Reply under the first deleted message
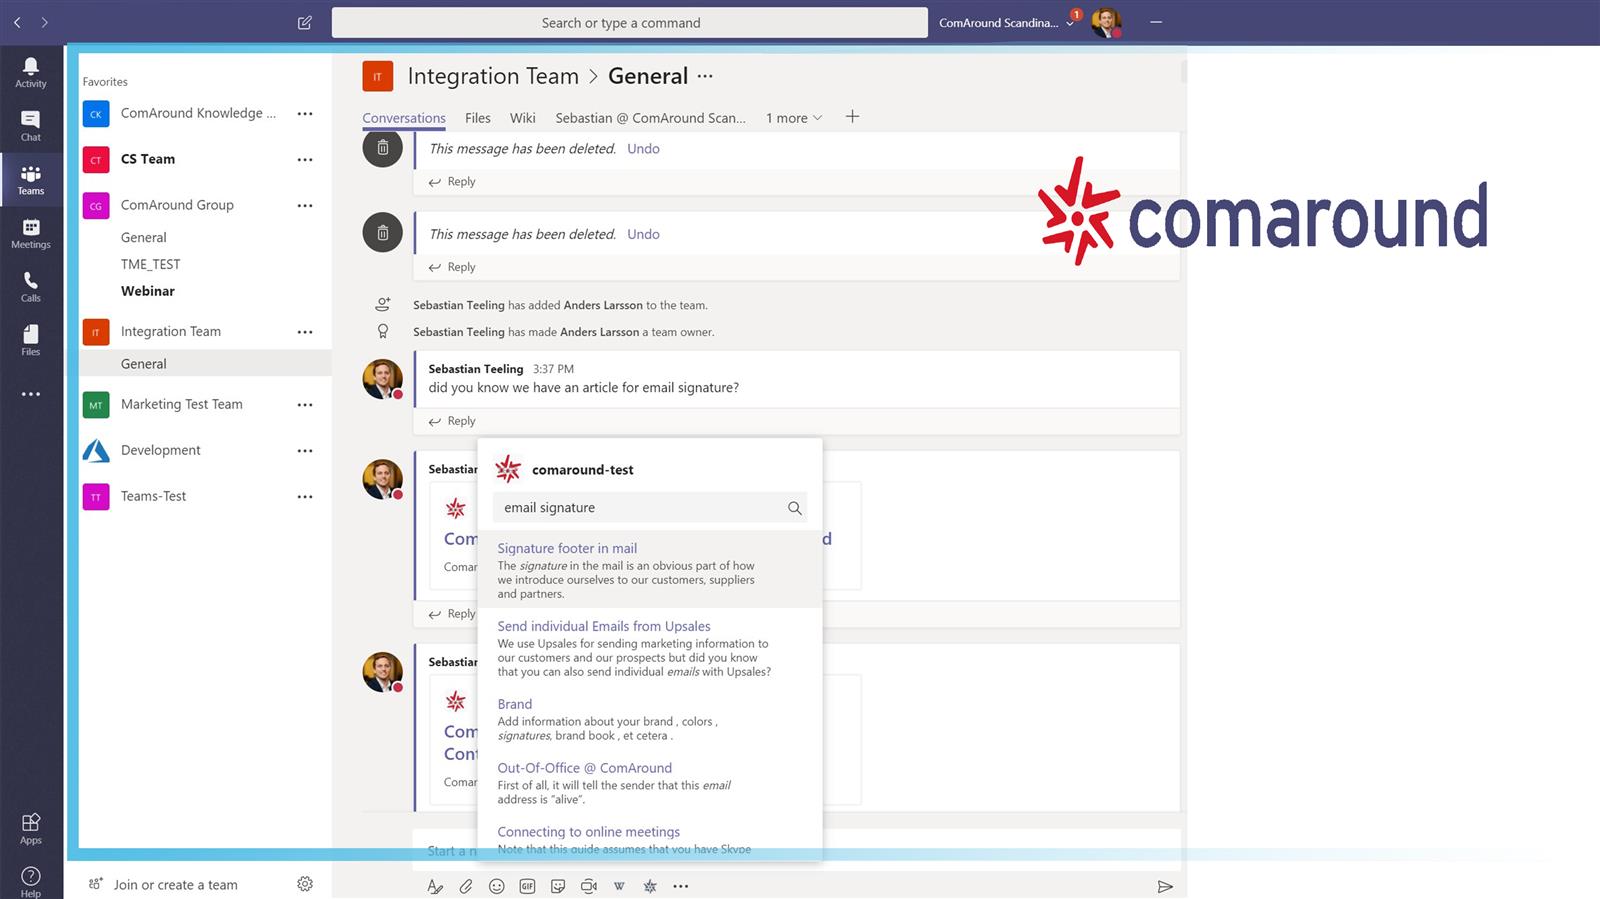1600x899 pixels. pyautogui.click(x=452, y=181)
